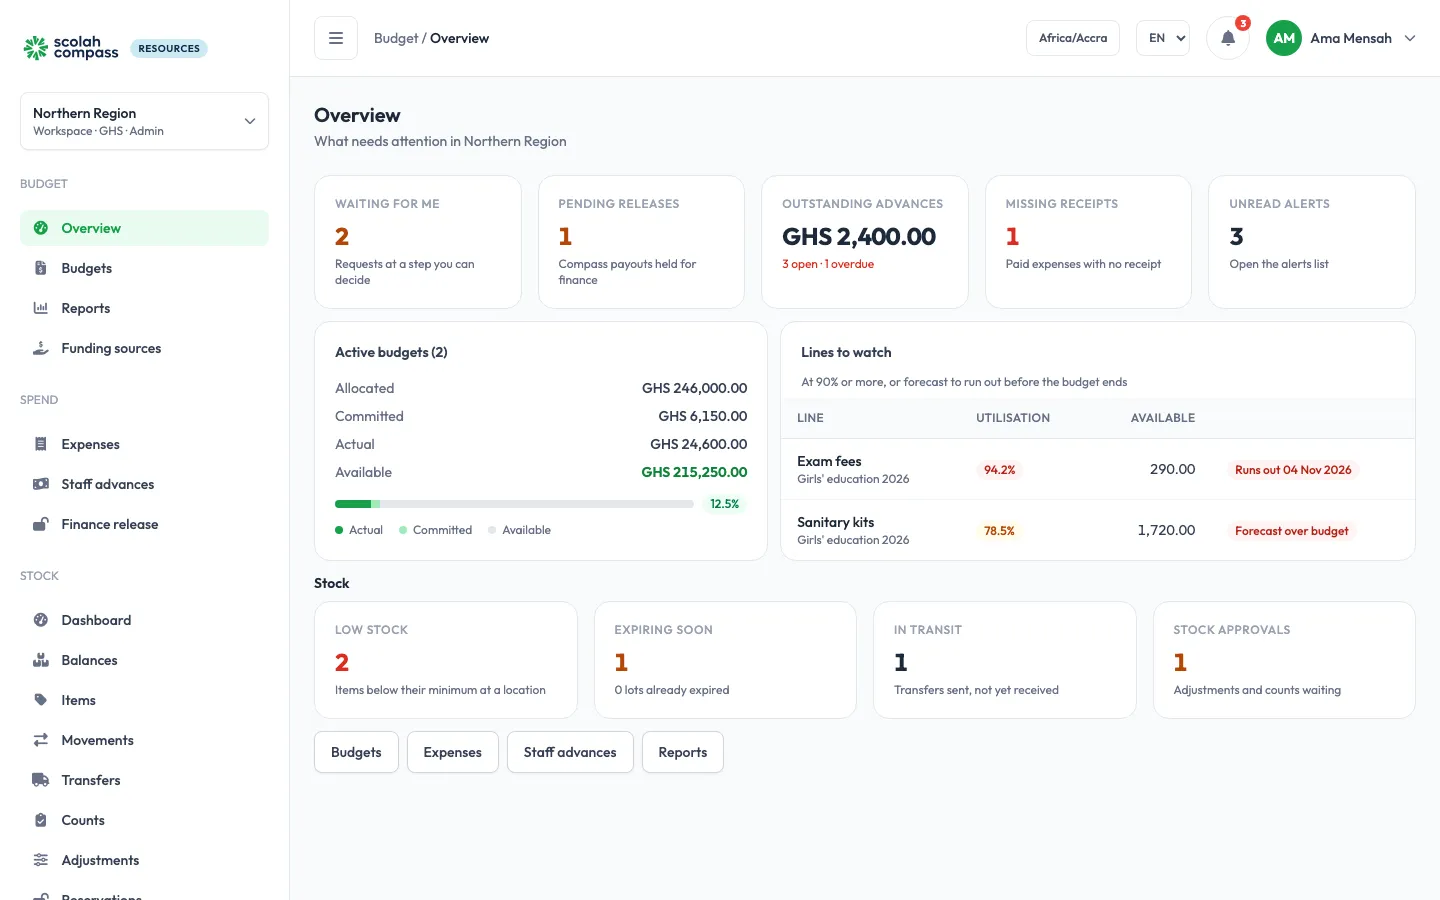Click the Budget breadcrumb link
Image resolution: width=1440 pixels, height=900 pixels.
[396, 38]
